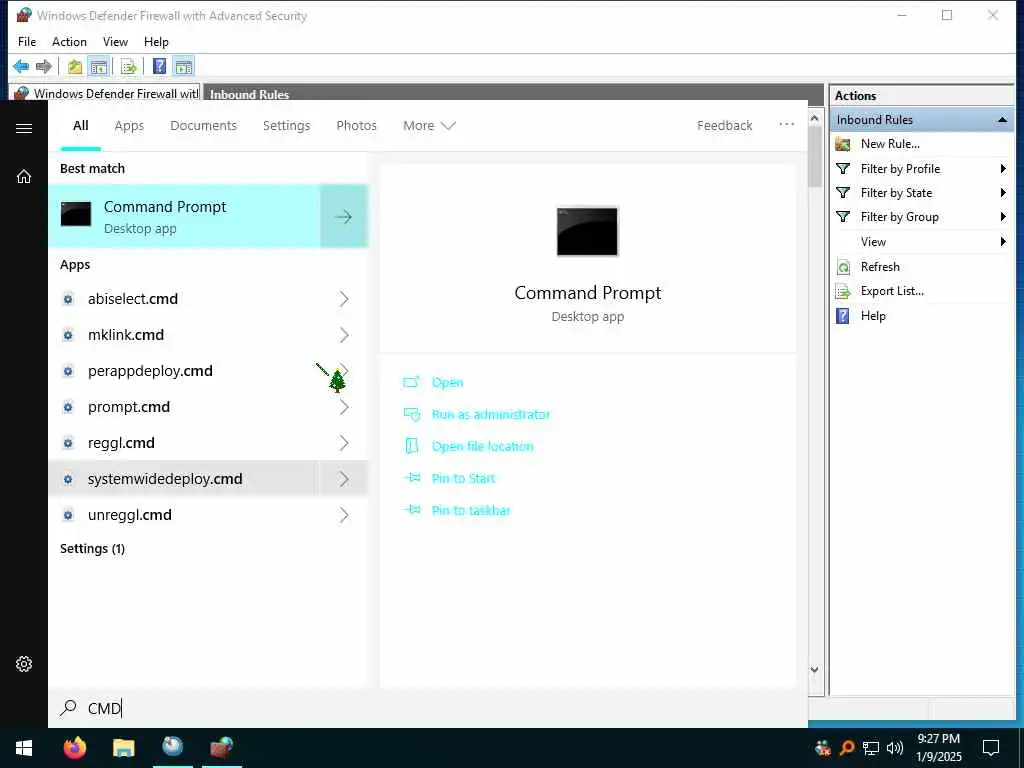Click the New Rule icon in the Actions pane
1024x768 pixels.
point(843,144)
